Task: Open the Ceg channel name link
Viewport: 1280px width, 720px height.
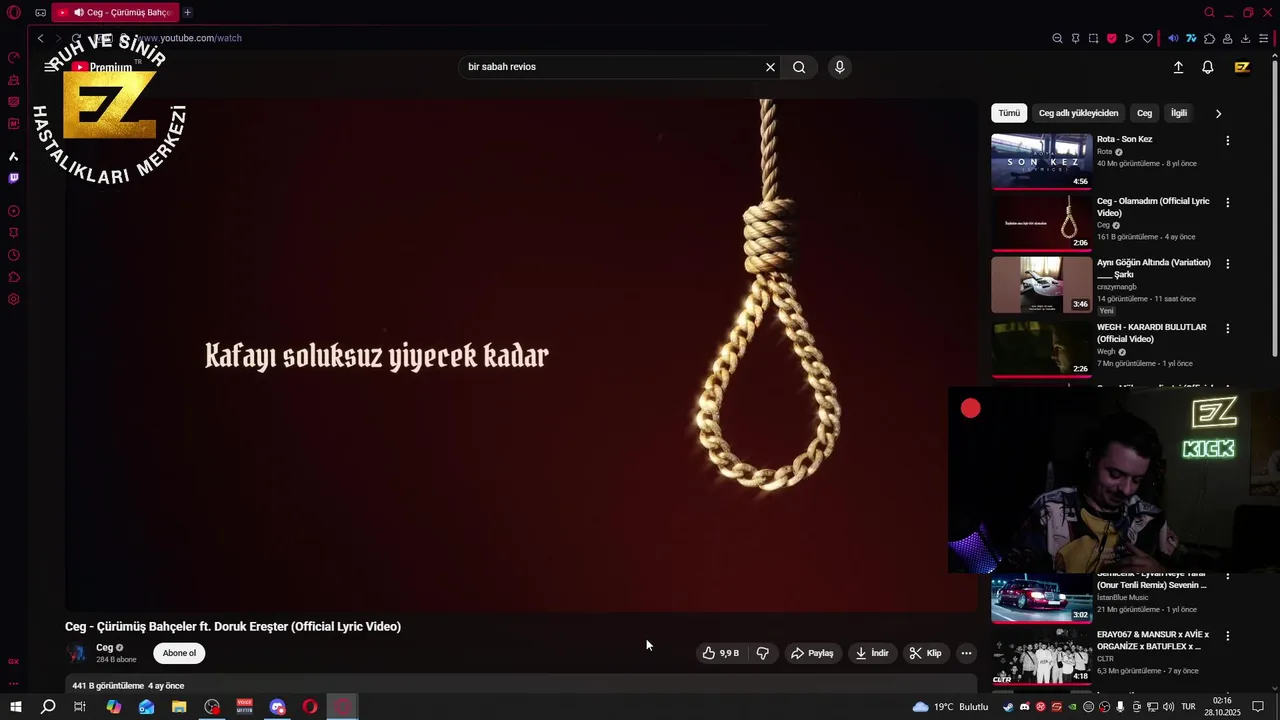Action: click(x=104, y=648)
